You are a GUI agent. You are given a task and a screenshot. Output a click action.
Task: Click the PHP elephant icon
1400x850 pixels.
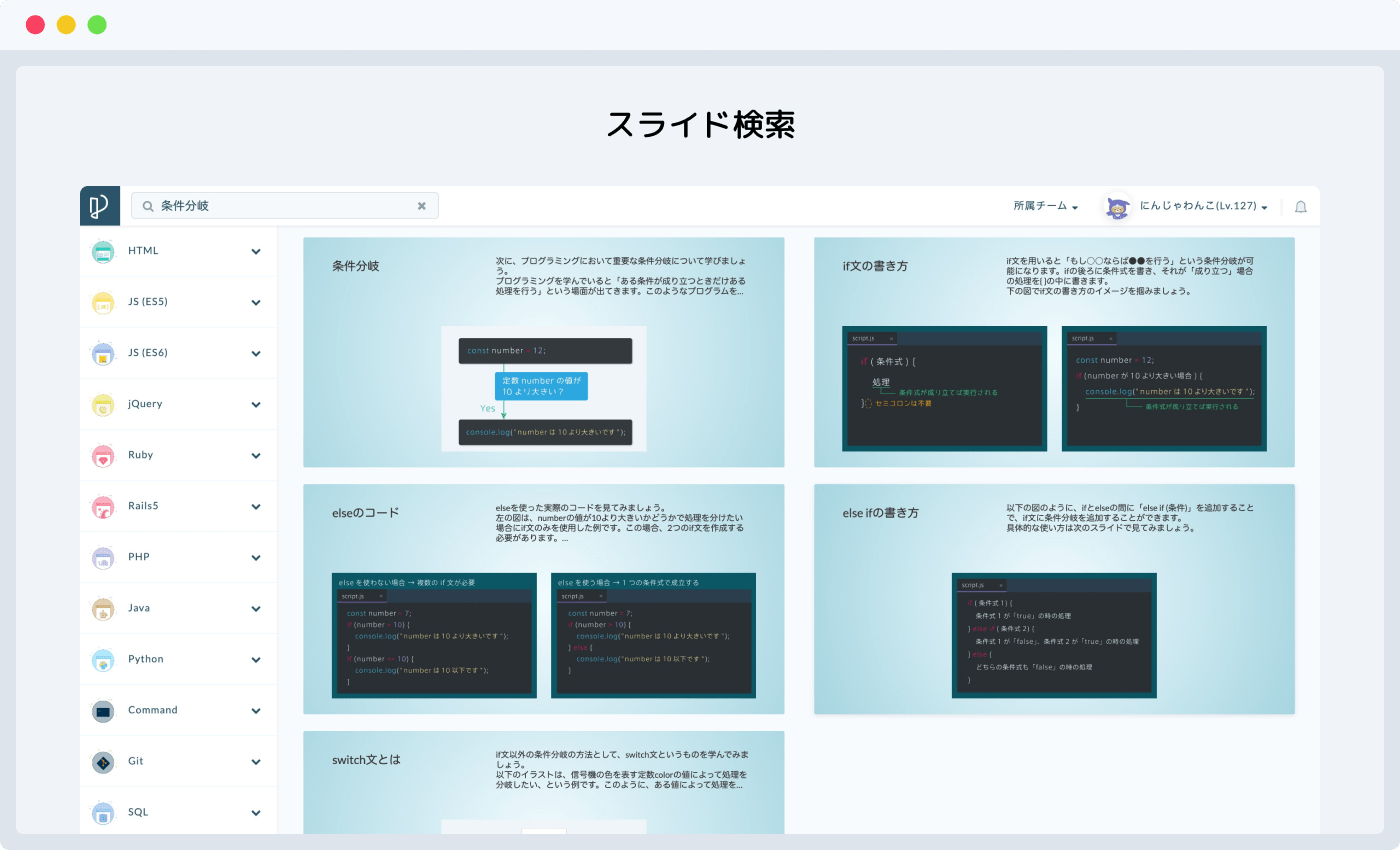pyautogui.click(x=103, y=557)
